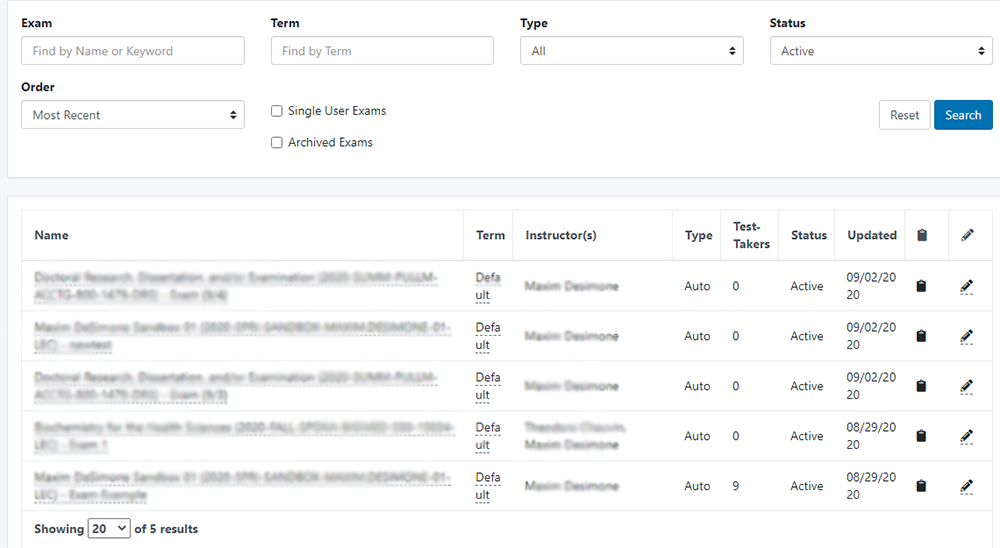The height and width of the screenshot is (548, 1000).
Task: Click clipboard icon for exam with 9 test-takers
Action: (921, 486)
